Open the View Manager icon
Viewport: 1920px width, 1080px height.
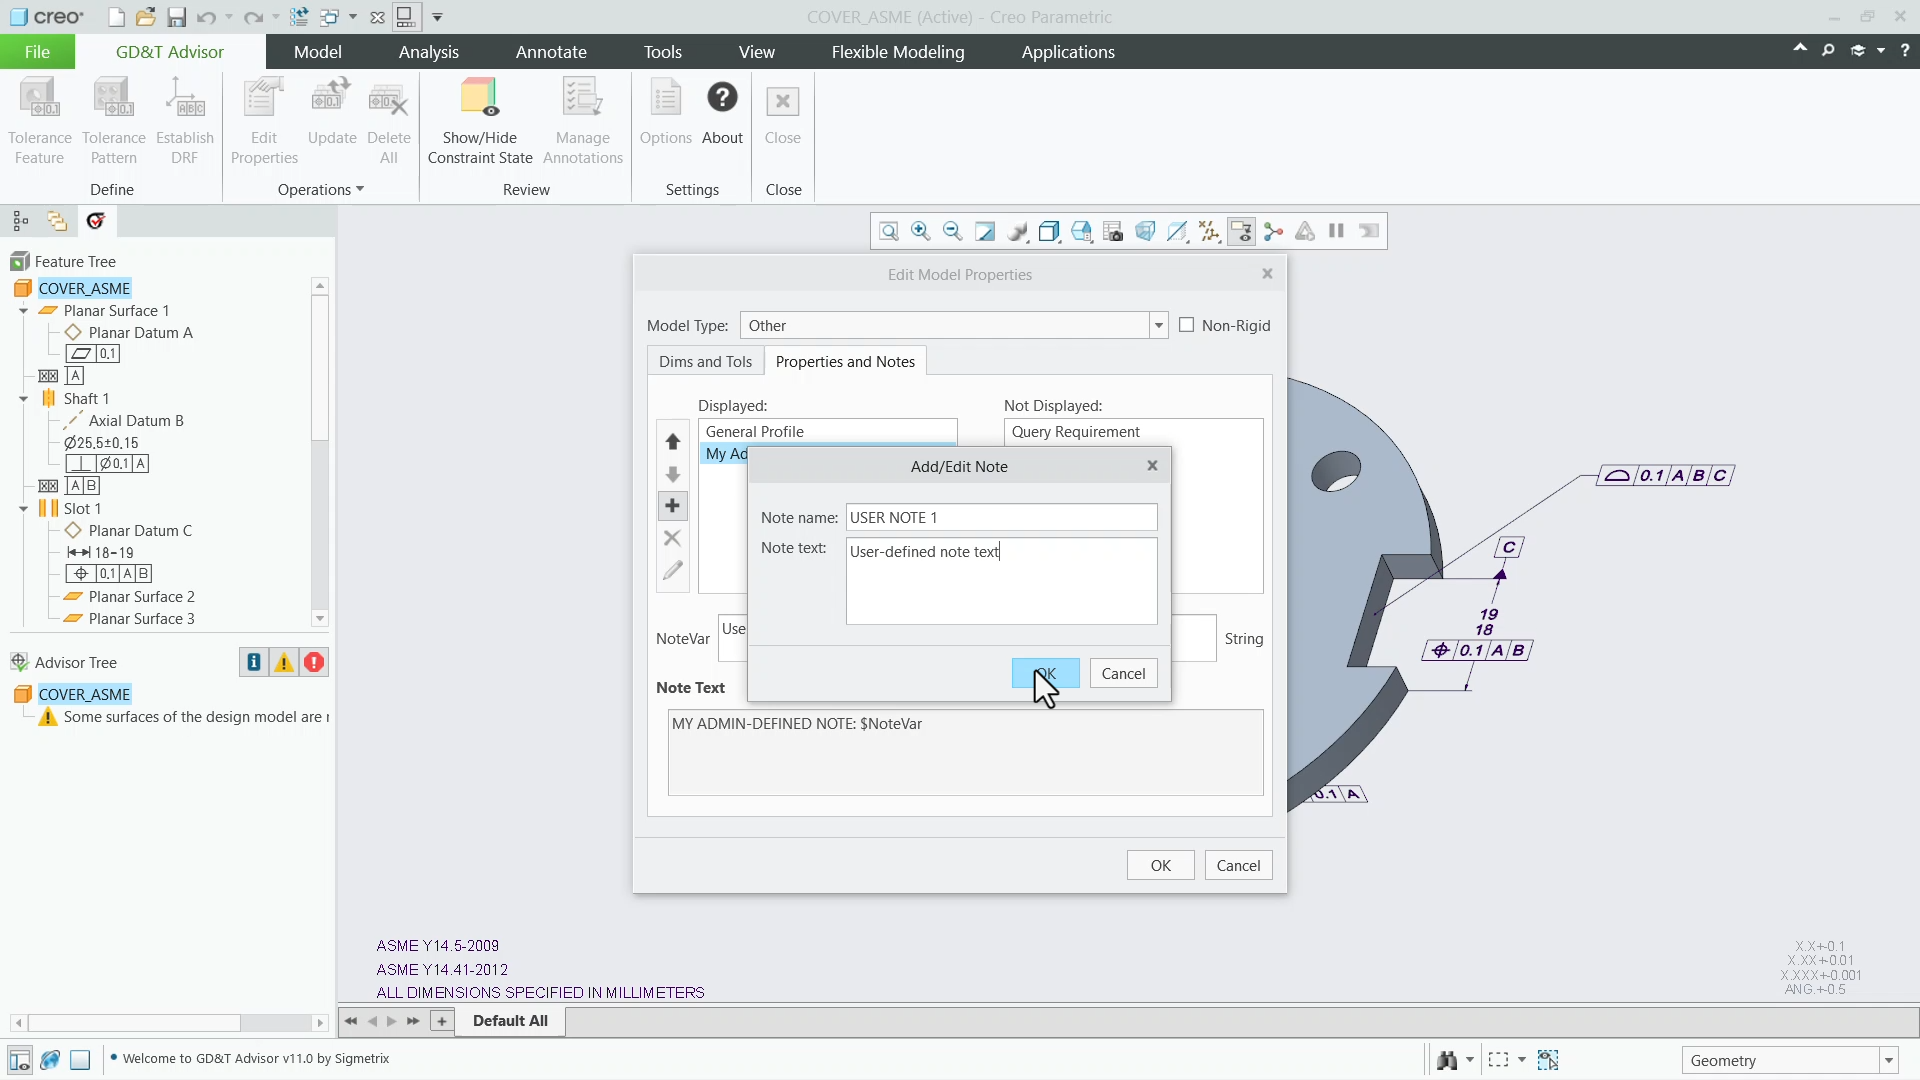(1113, 232)
